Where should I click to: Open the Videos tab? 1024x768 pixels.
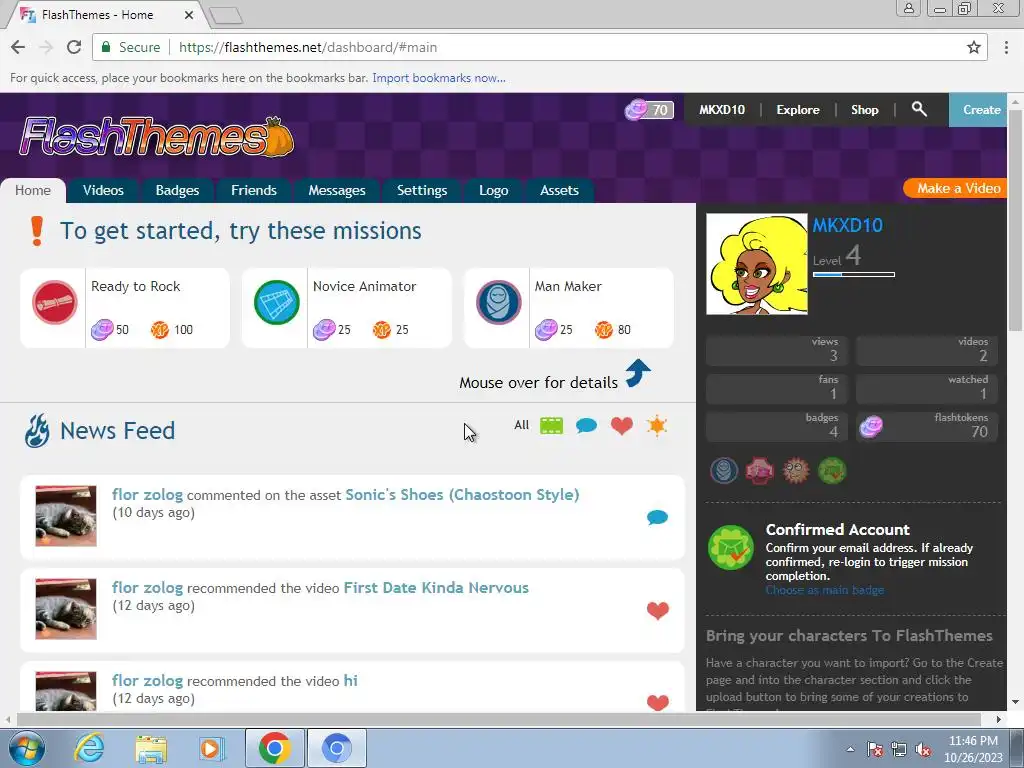point(103,190)
